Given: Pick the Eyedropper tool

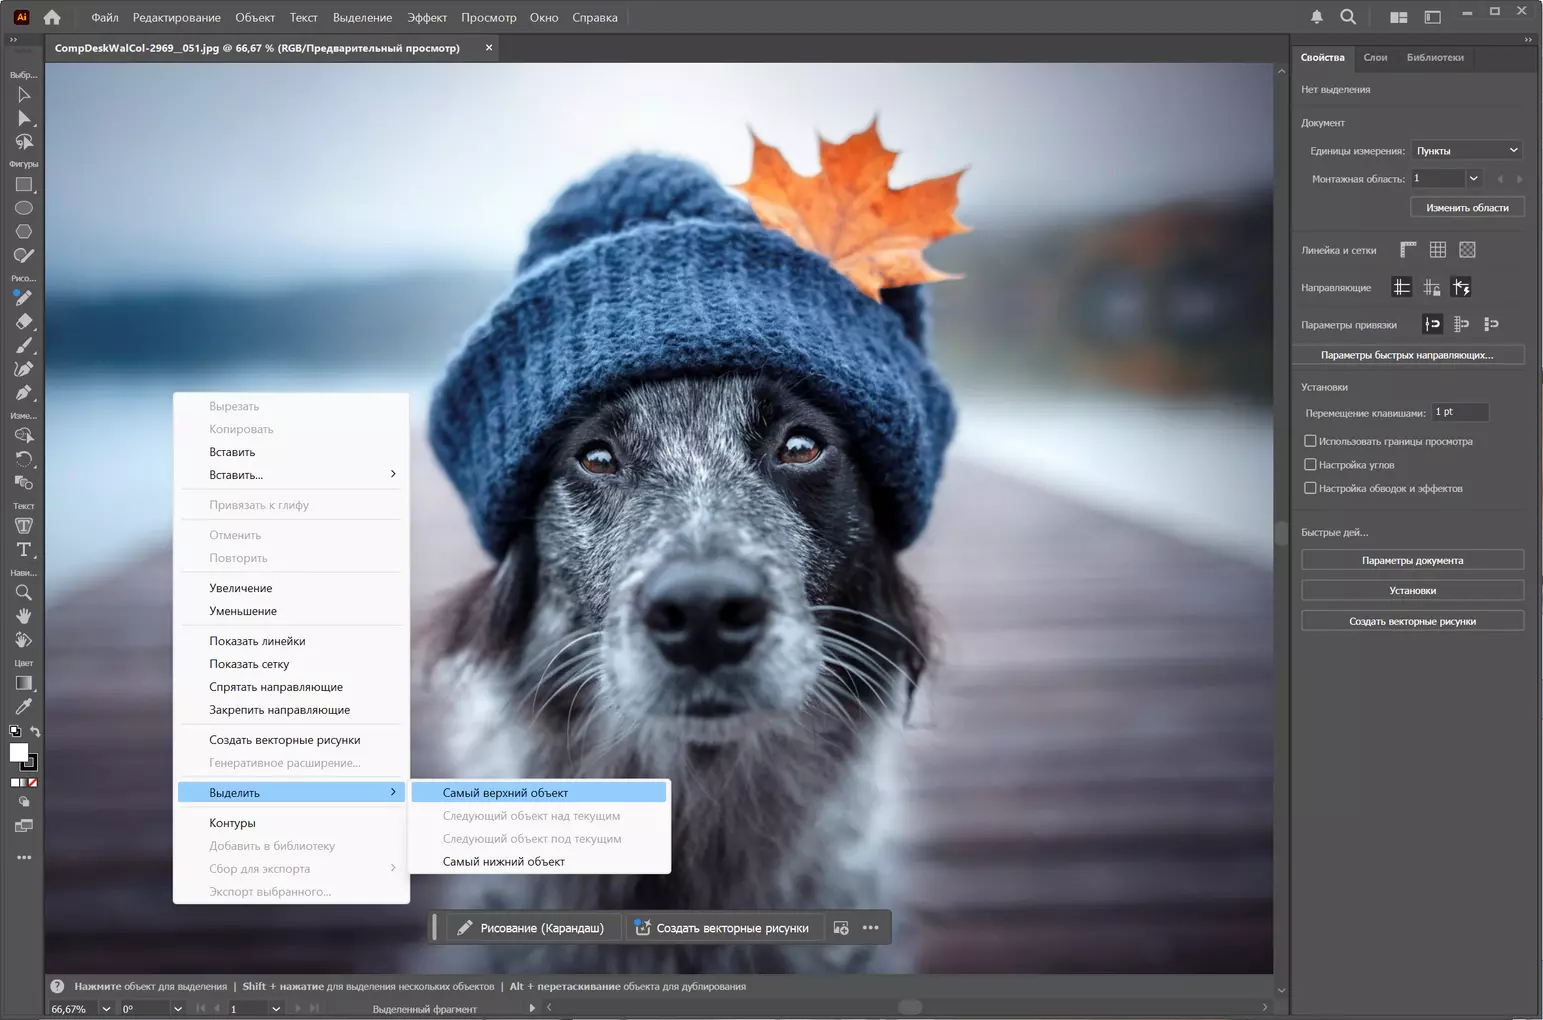Looking at the screenshot, I should coord(24,707).
